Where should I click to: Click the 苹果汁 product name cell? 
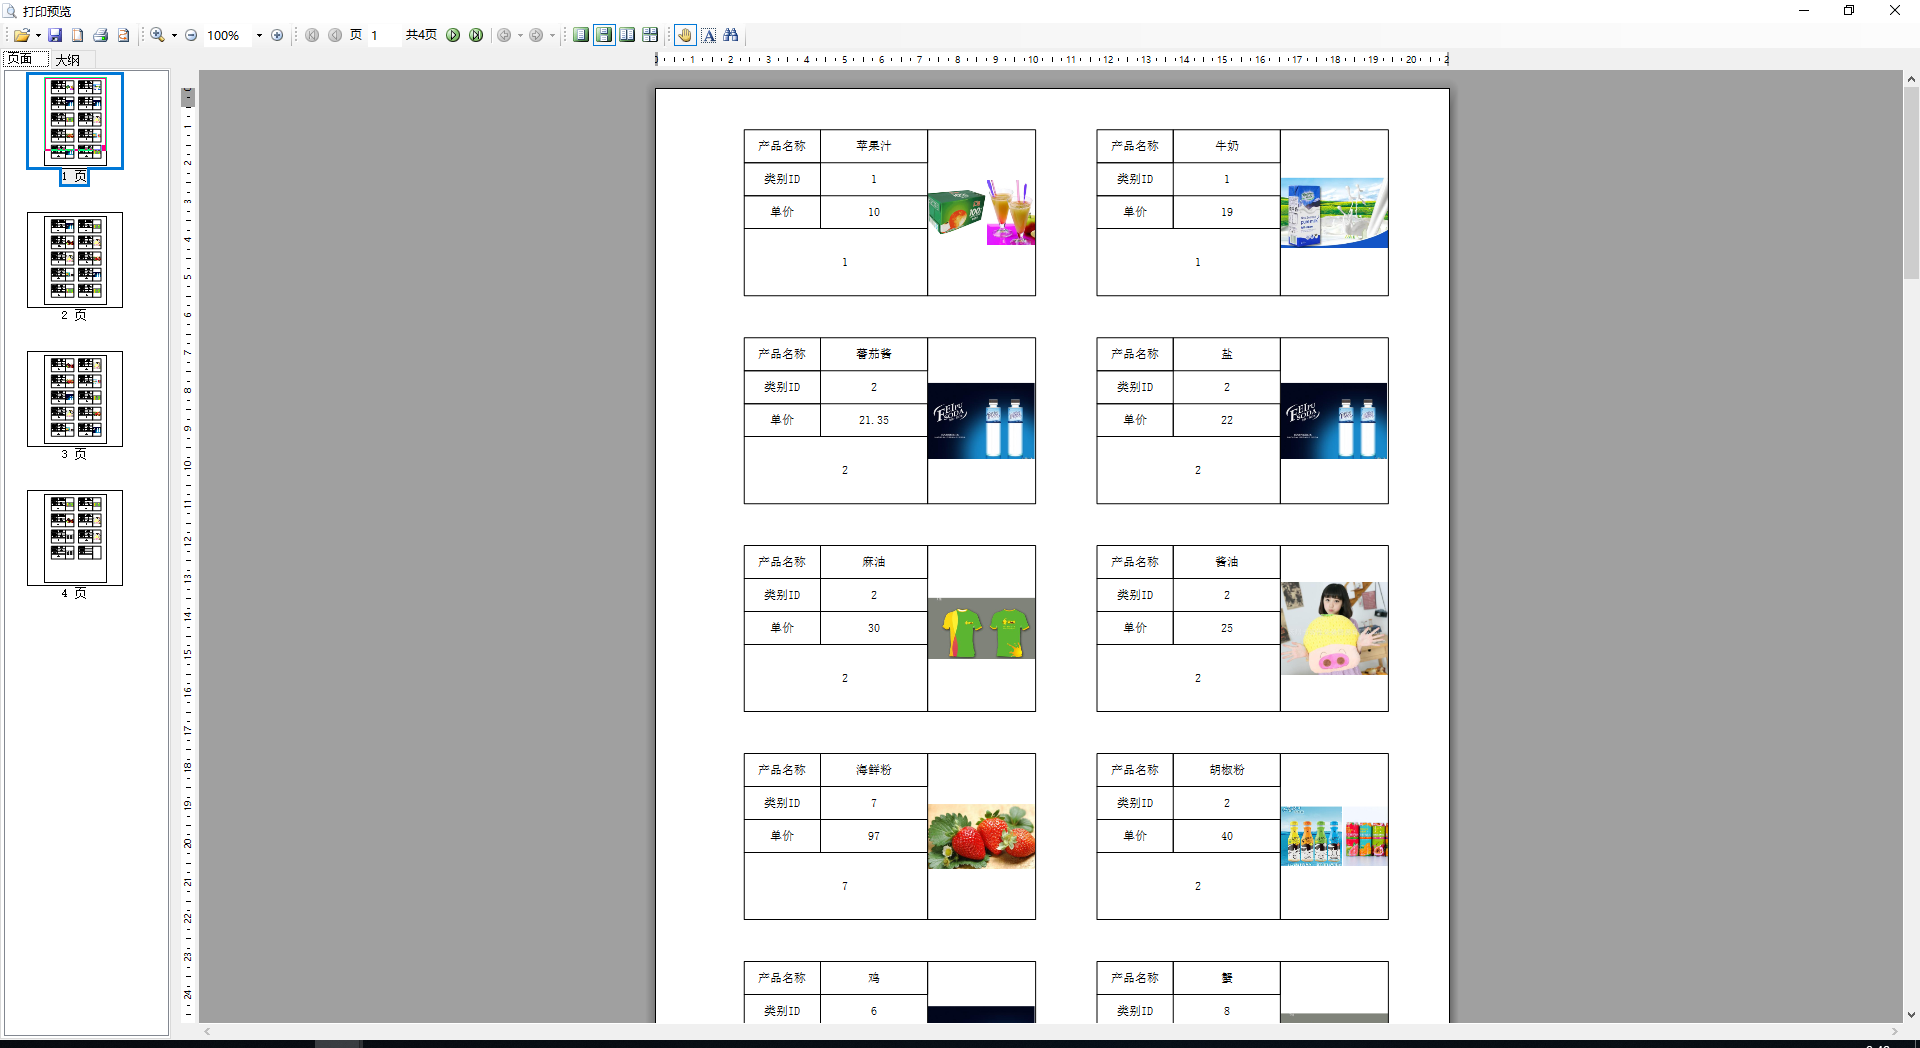point(874,146)
